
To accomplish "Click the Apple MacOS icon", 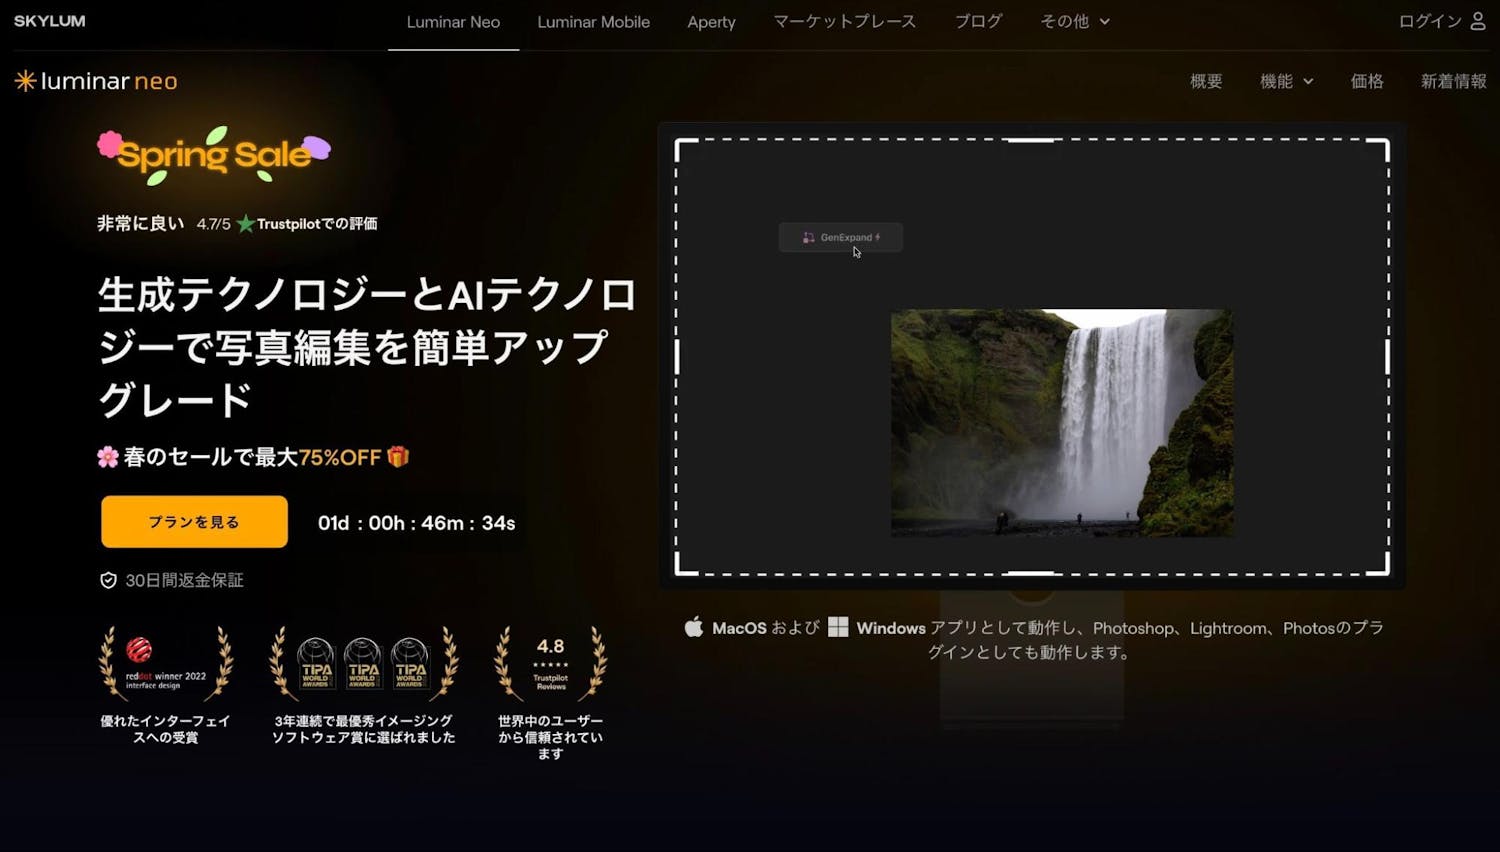I will click(694, 628).
